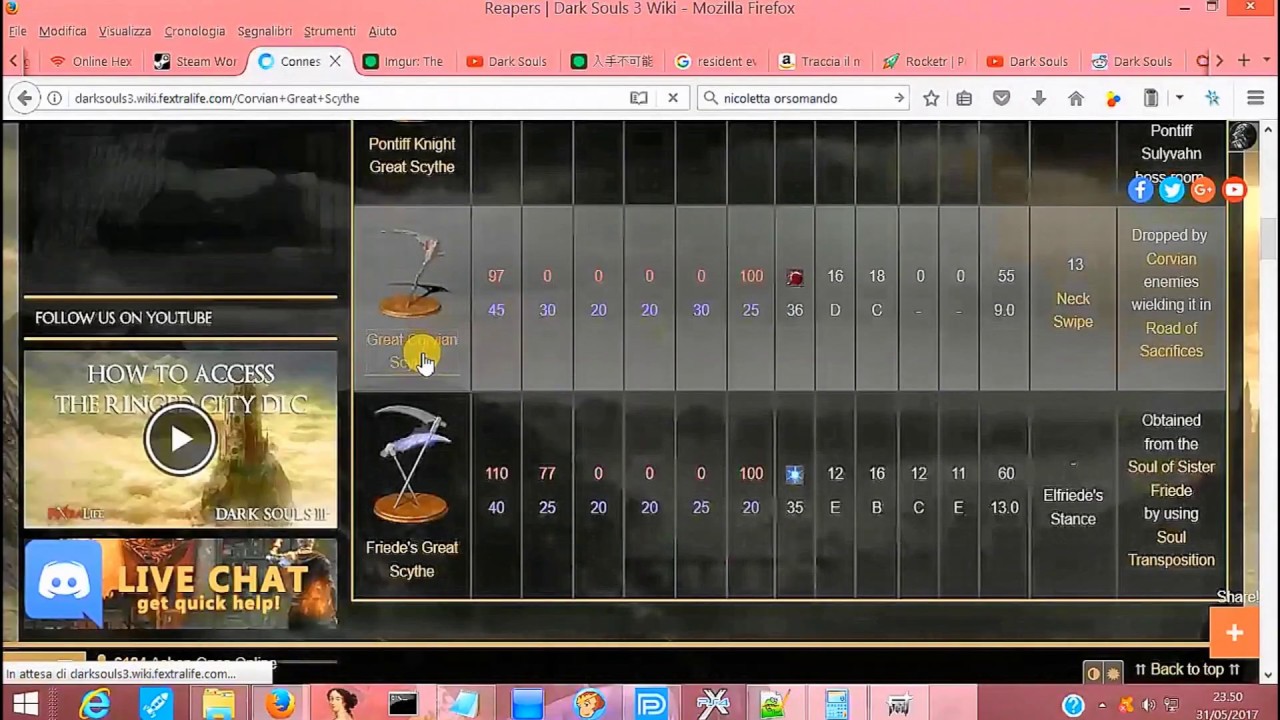Open the Aiuto menu
The height and width of the screenshot is (720, 1280).
coord(382,31)
